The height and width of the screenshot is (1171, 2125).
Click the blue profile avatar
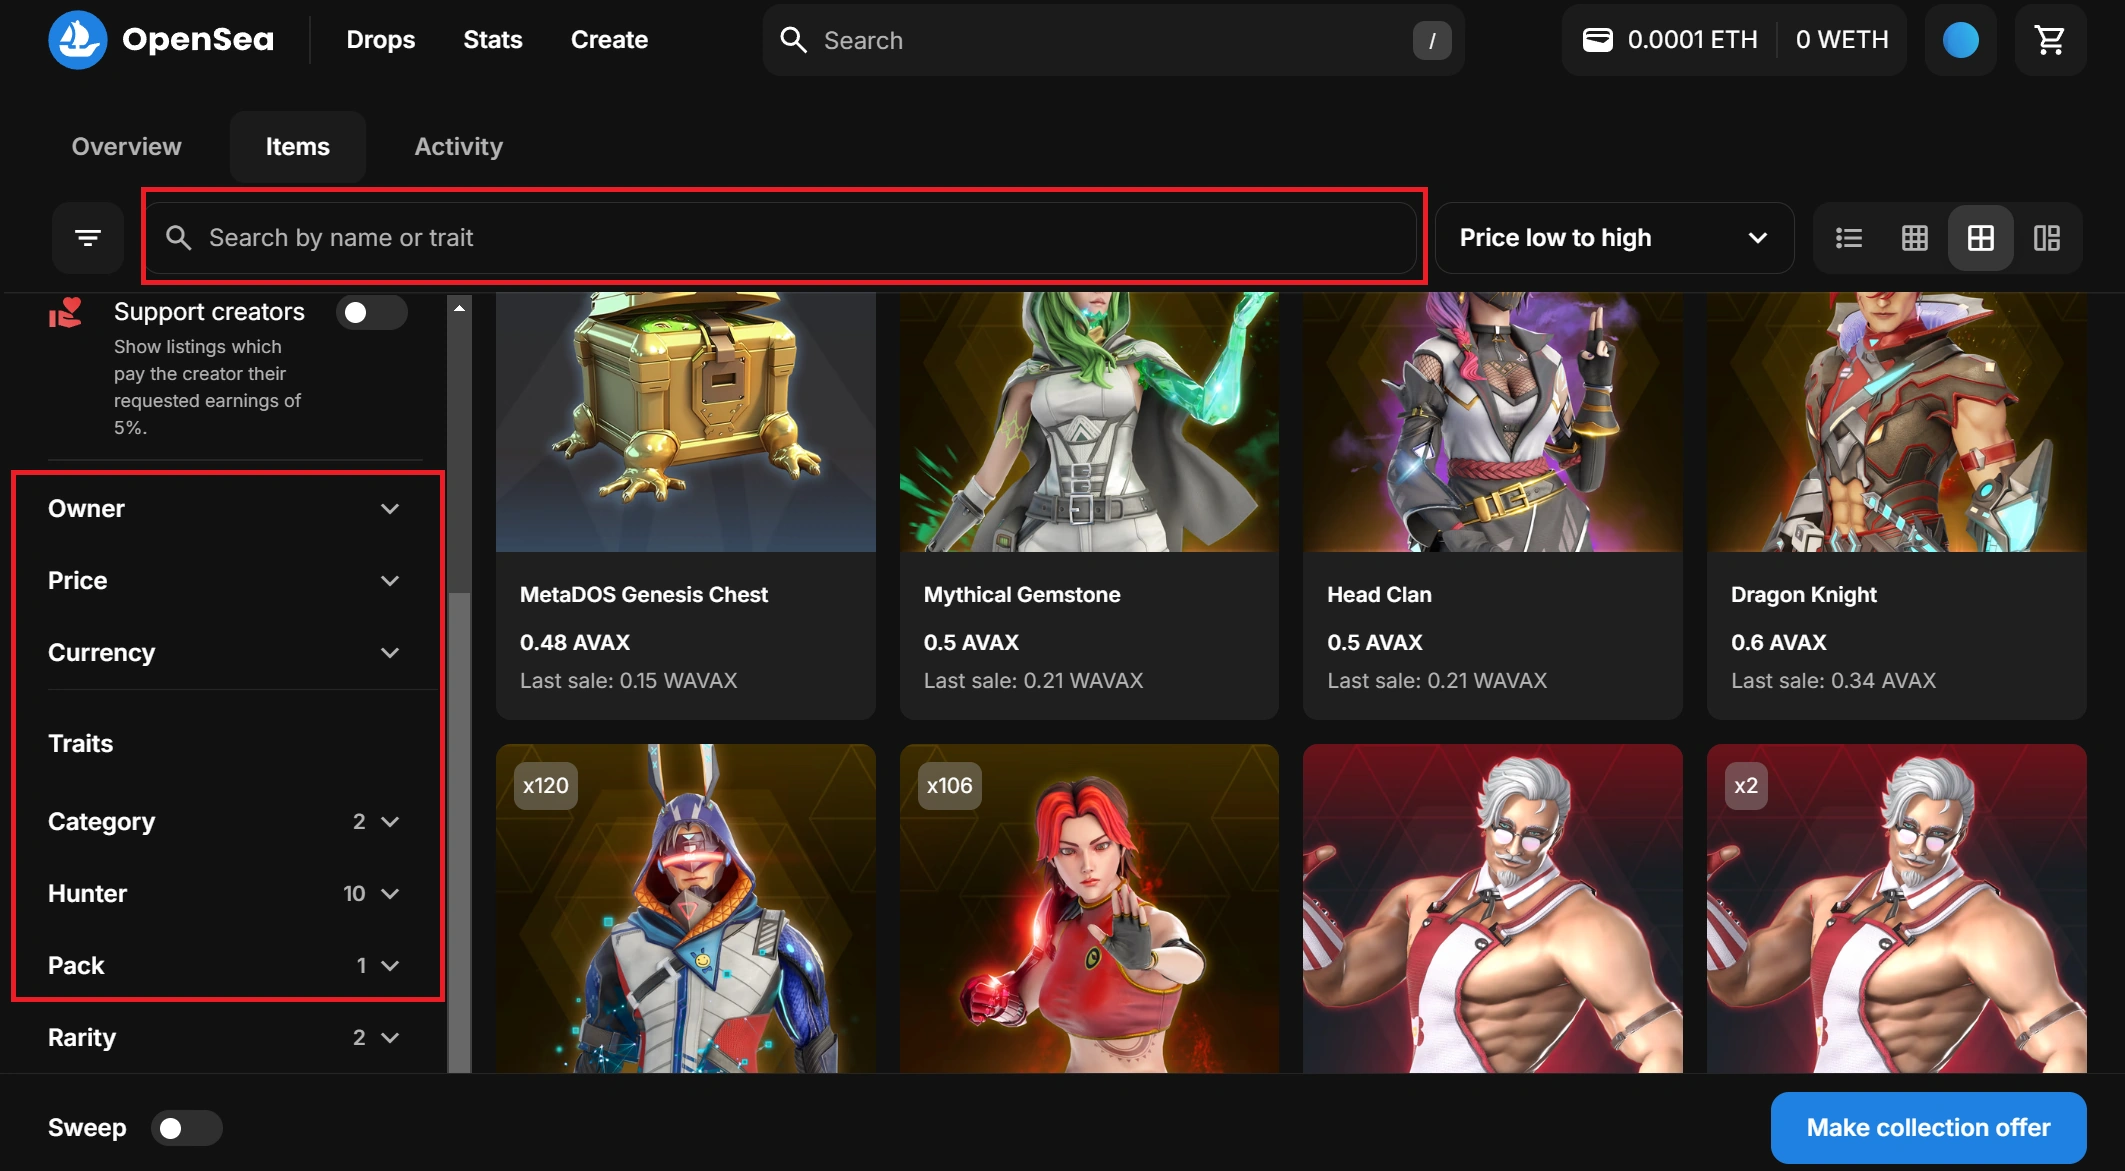[1960, 40]
